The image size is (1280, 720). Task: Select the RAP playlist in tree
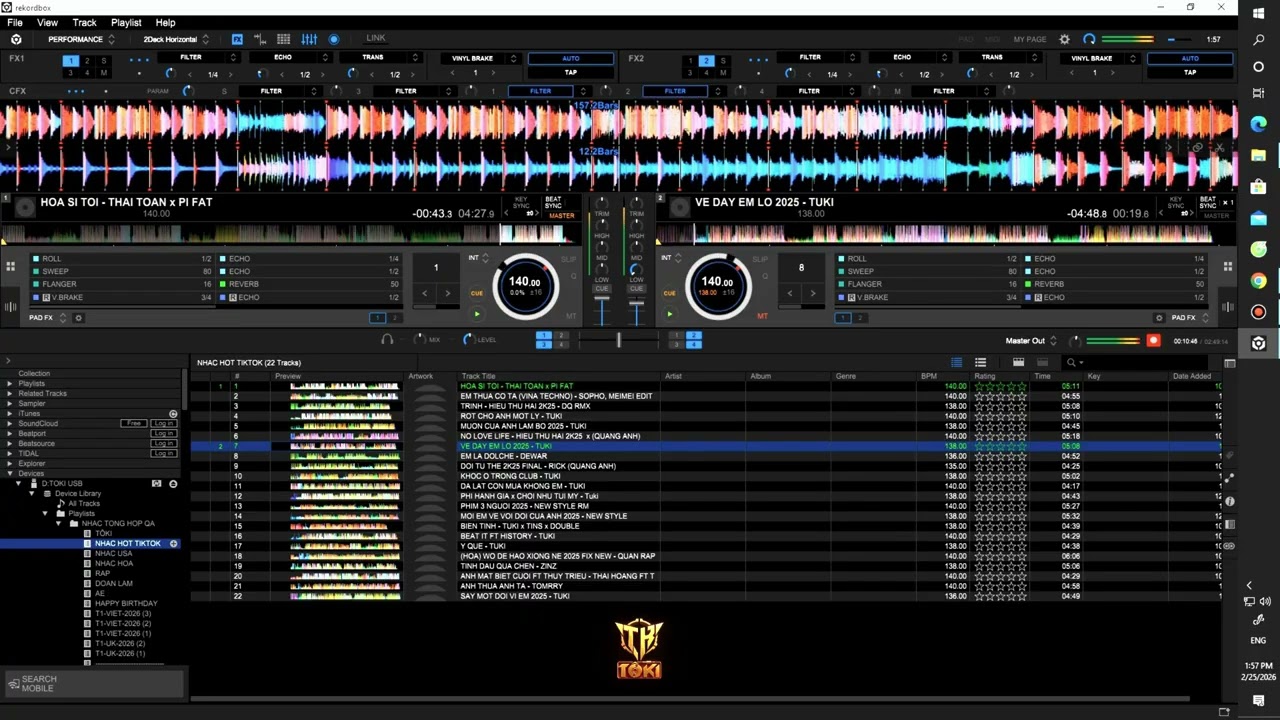point(103,573)
